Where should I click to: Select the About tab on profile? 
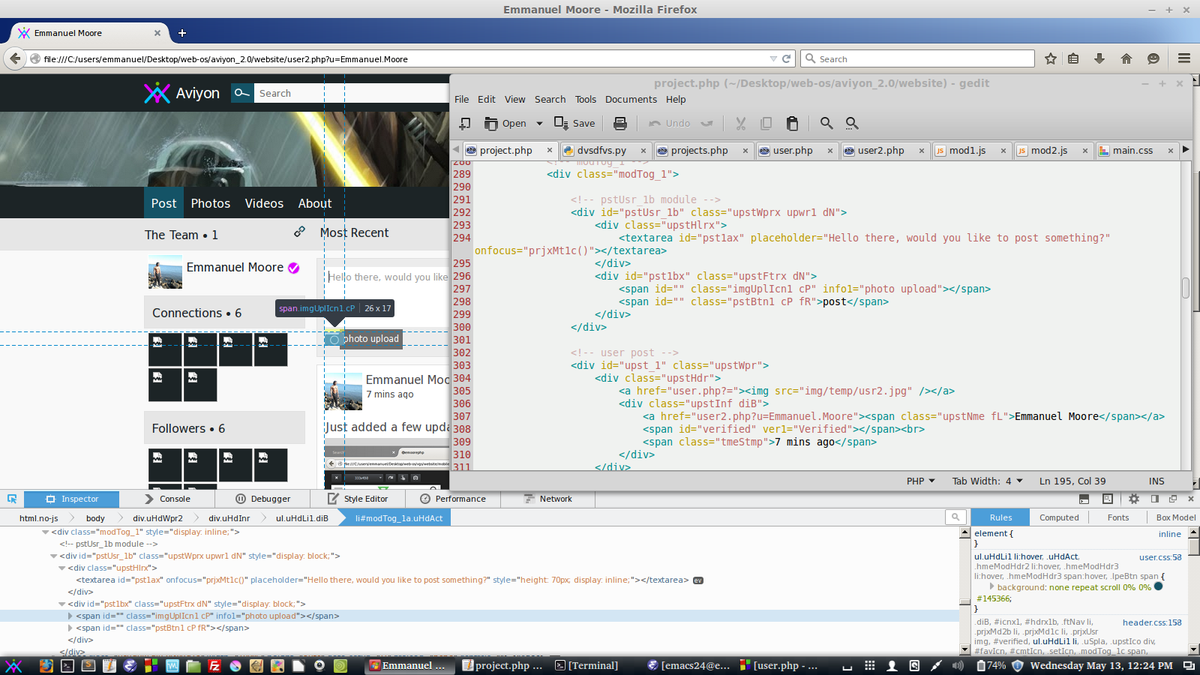pos(315,203)
